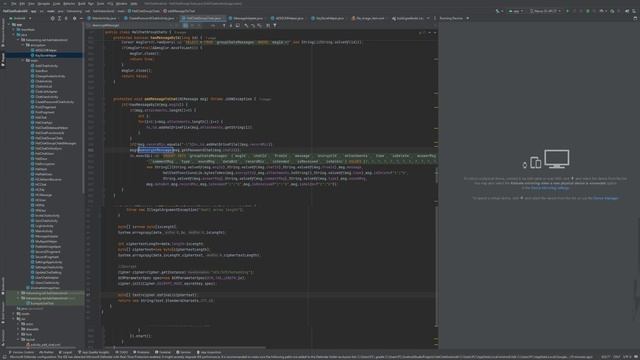
Task: Close the Running Devices tab
Action: [x=468, y=18]
